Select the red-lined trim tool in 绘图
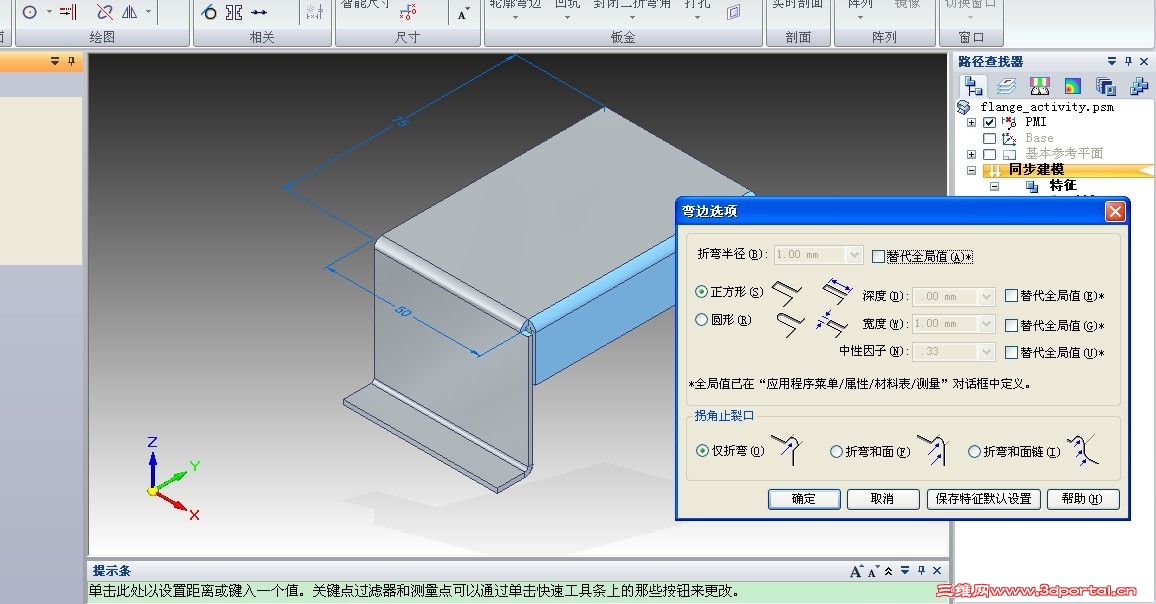This screenshot has width=1156, height=604. [68, 12]
